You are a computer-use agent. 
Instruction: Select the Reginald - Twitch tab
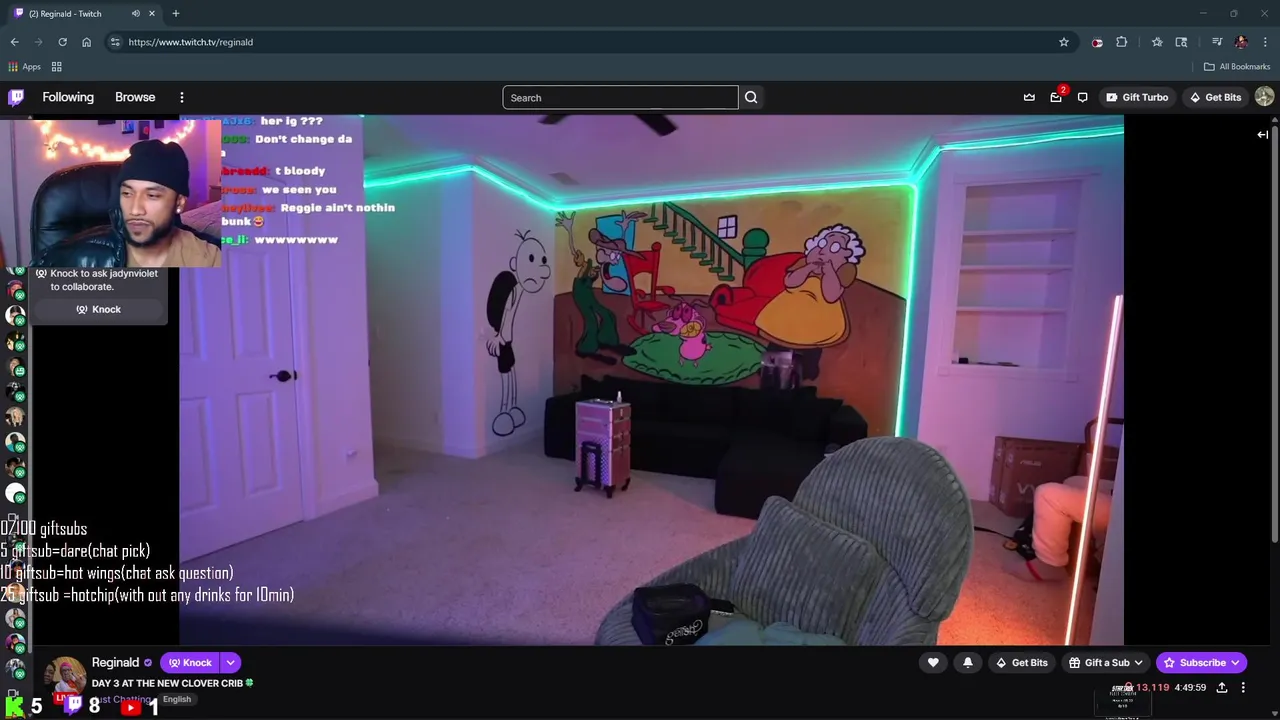(x=84, y=14)
